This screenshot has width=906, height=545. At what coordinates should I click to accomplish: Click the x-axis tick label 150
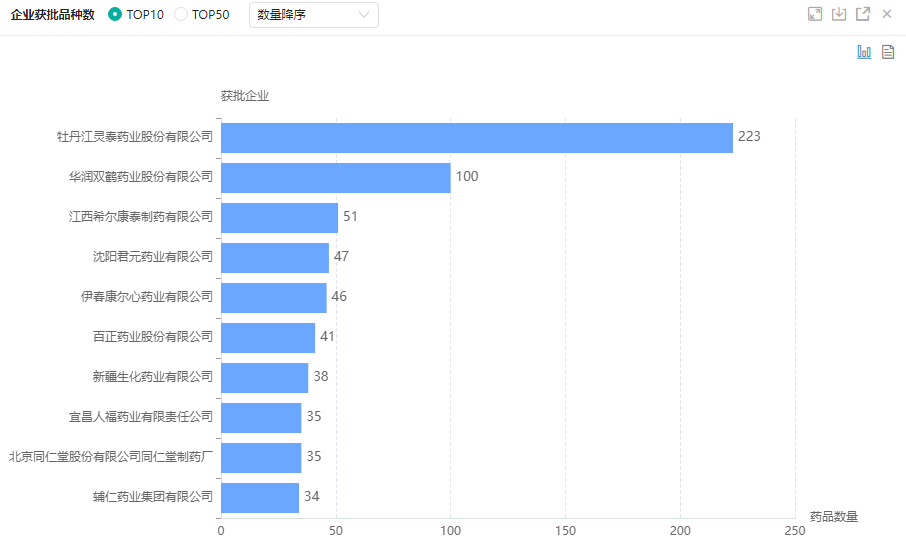tap(565, 531)
